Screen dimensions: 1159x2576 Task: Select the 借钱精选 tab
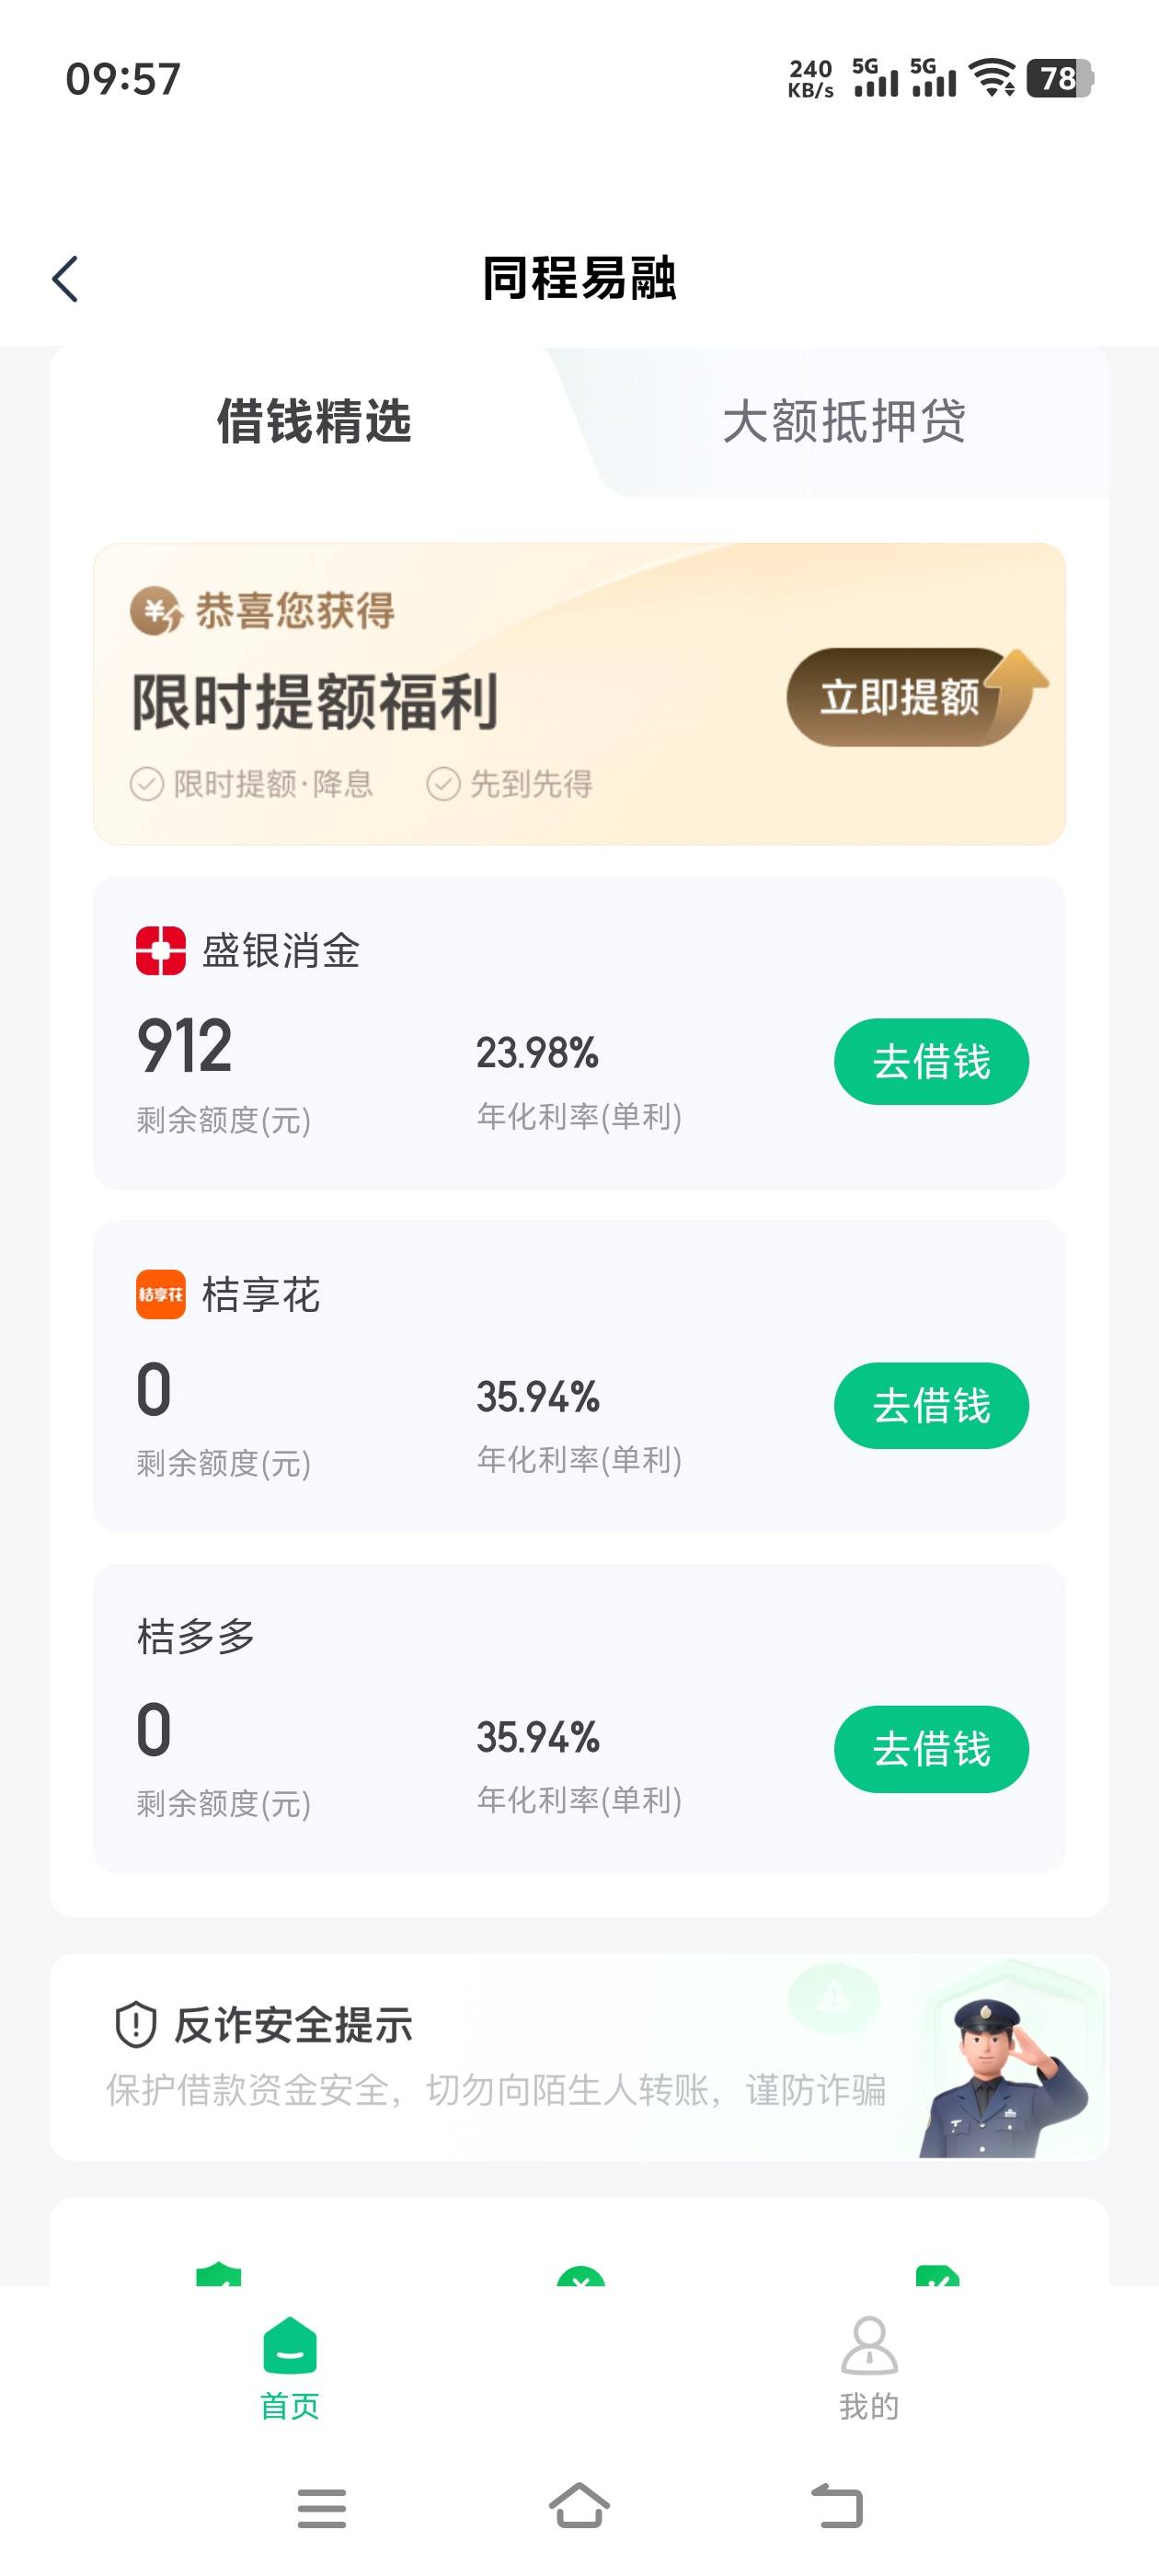click(314, 421)
